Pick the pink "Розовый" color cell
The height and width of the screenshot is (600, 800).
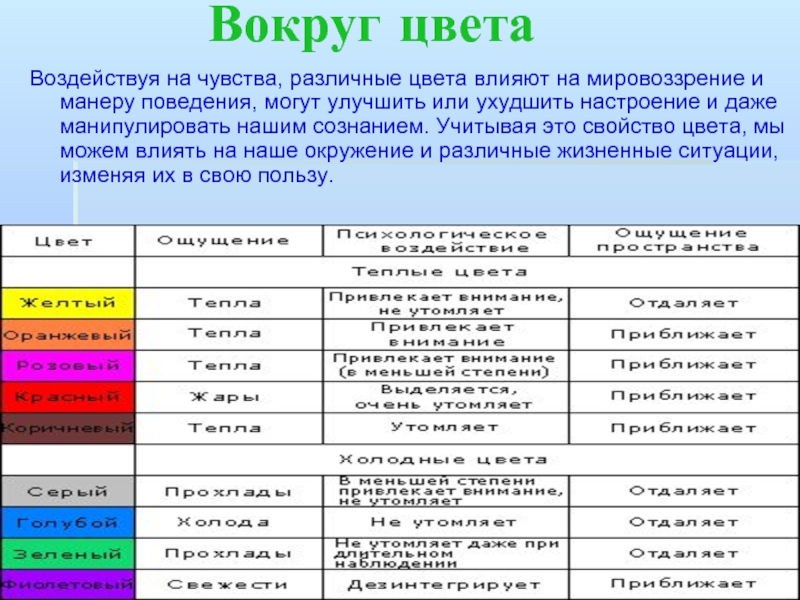coord(68,366)
